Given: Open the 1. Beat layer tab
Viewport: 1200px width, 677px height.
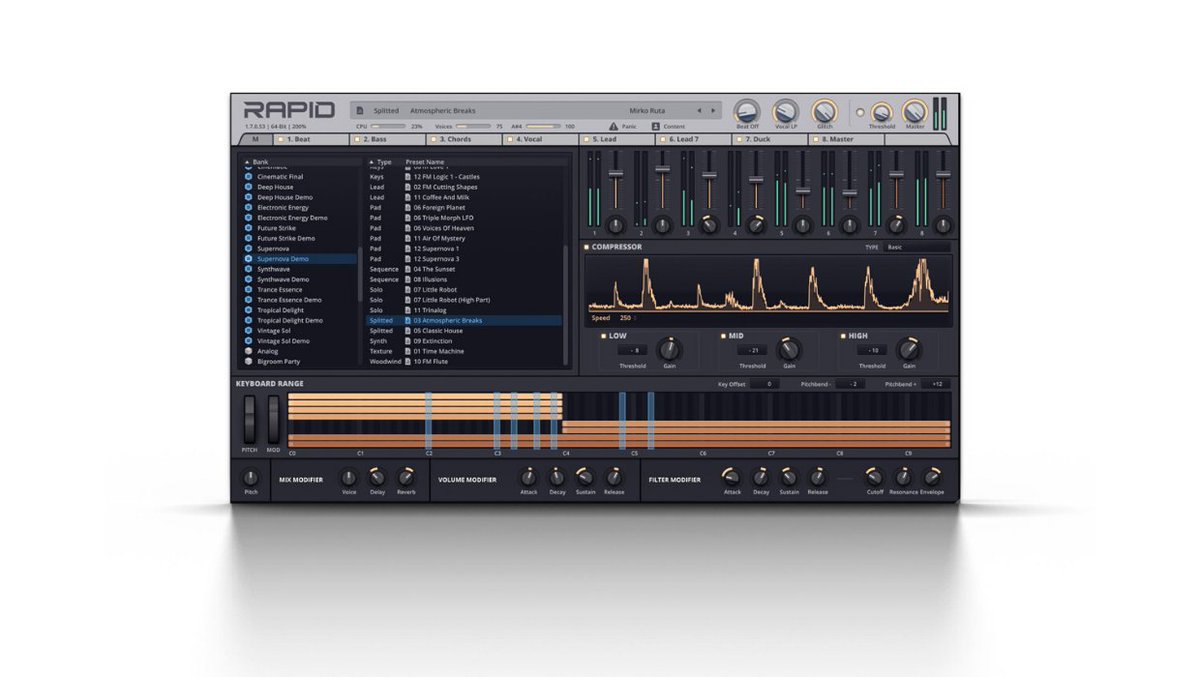Looking at the screenshot, I should 311,140.
